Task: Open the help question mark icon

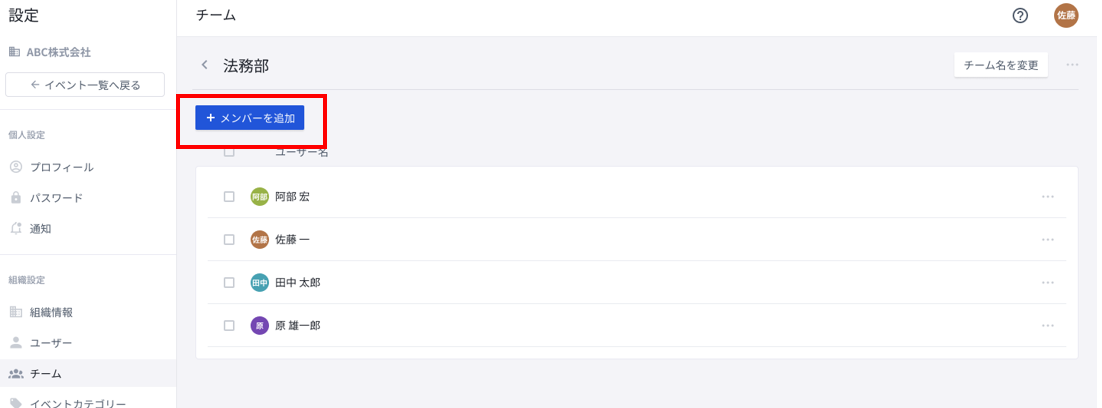Action: pyautogui.click(x=1020, y=15)
